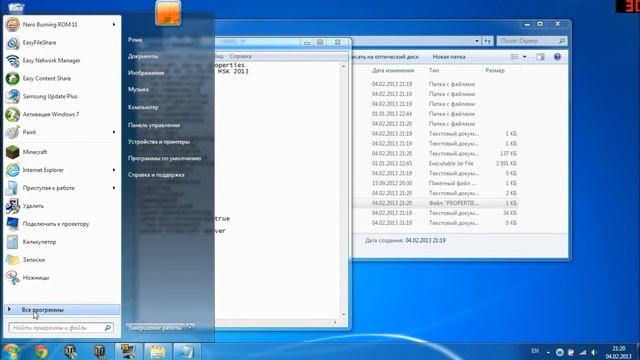The width and height of the screenshot is (640, 360).
Task: Click Завершение работы button
Action: [156, 327]
